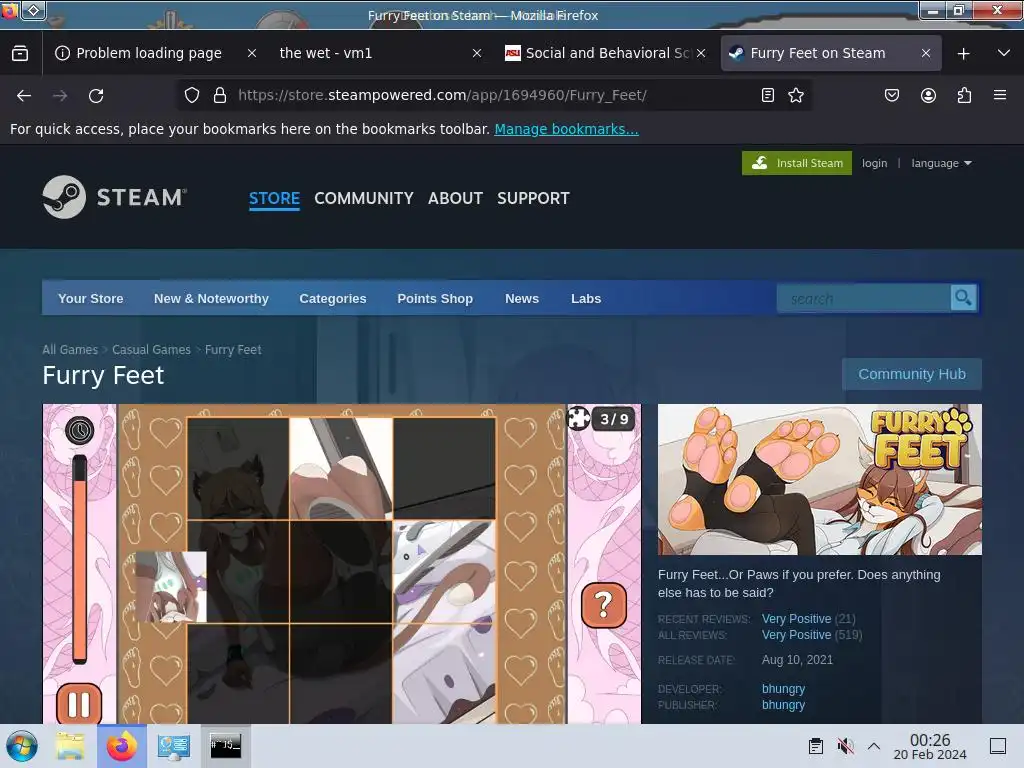
Task: Click Manage bookmarks link
Action: tap(566, 129)
